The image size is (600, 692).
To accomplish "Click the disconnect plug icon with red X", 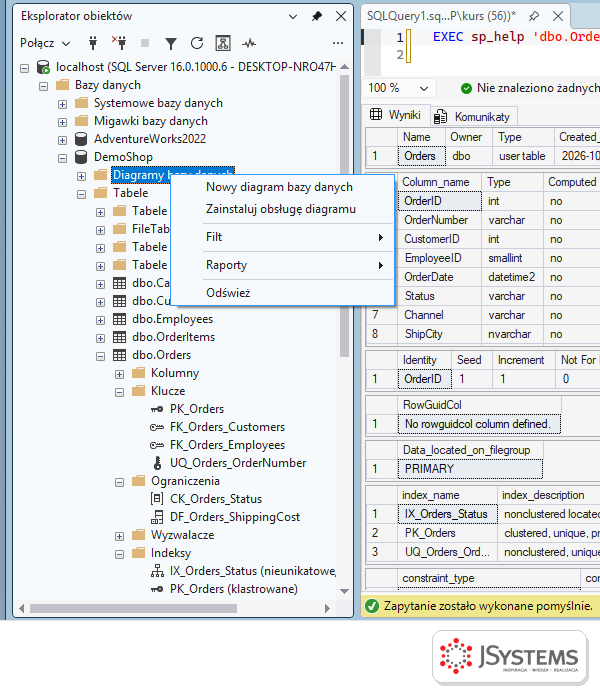I will 119,43.
